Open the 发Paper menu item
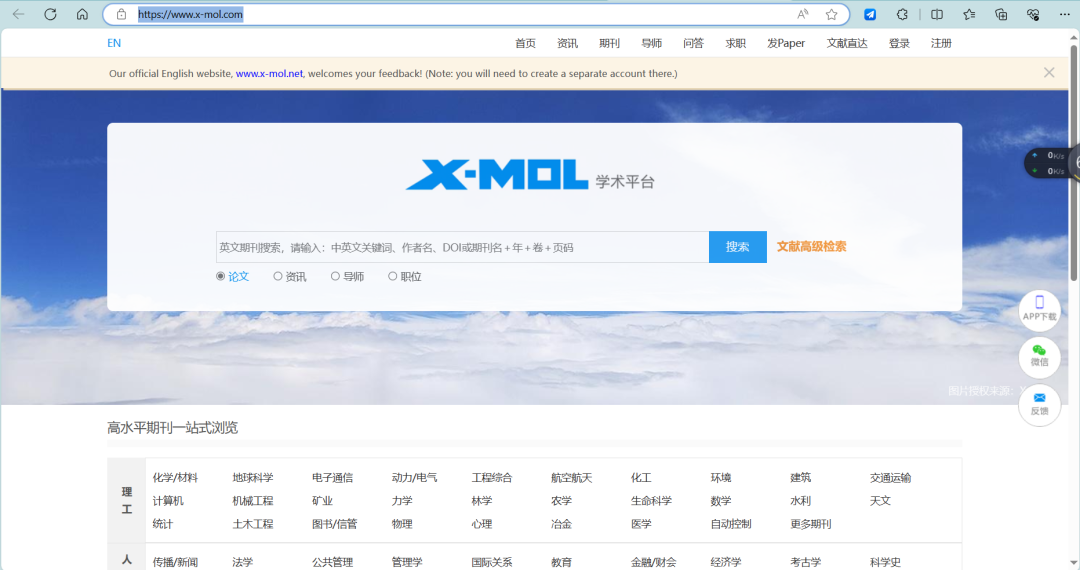This screenshot has height=570, width=1080. tap(786, 43)
